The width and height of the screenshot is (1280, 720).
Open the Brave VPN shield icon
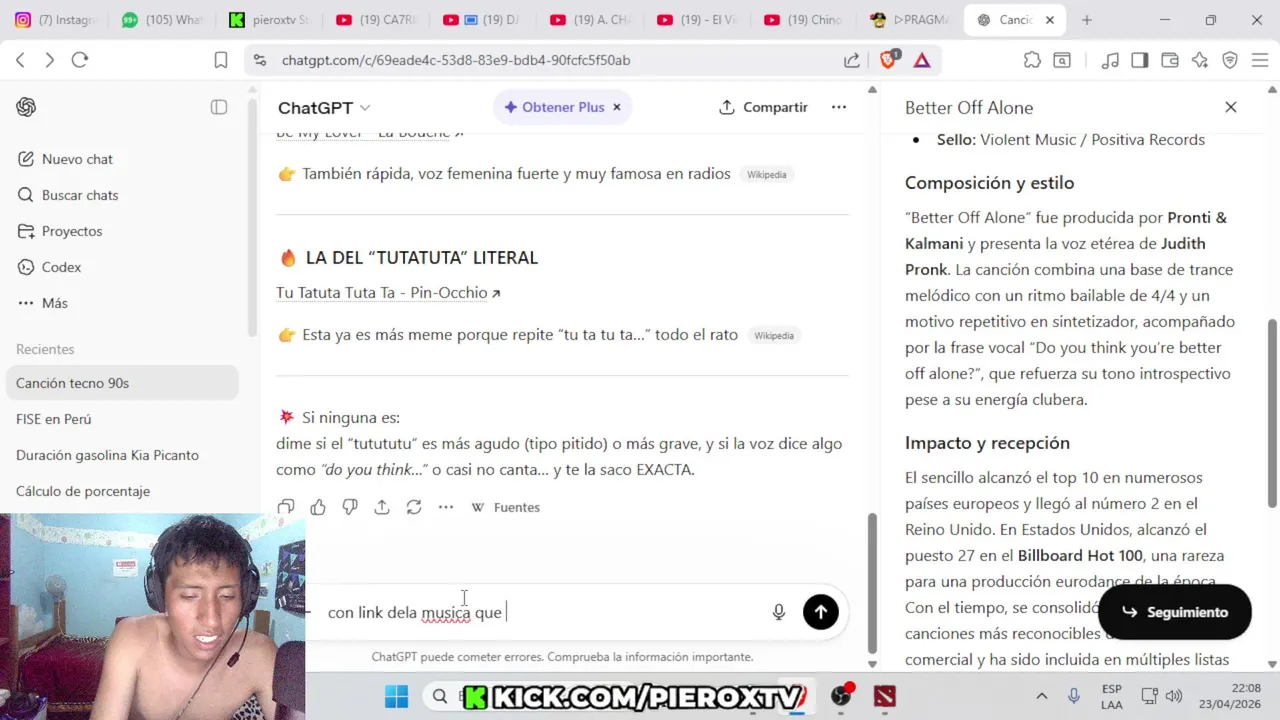pos(1230,60)
